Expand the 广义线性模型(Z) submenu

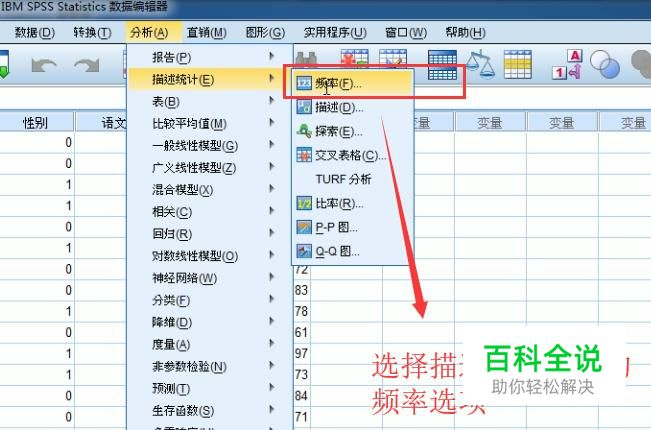(x=209, y=167)
